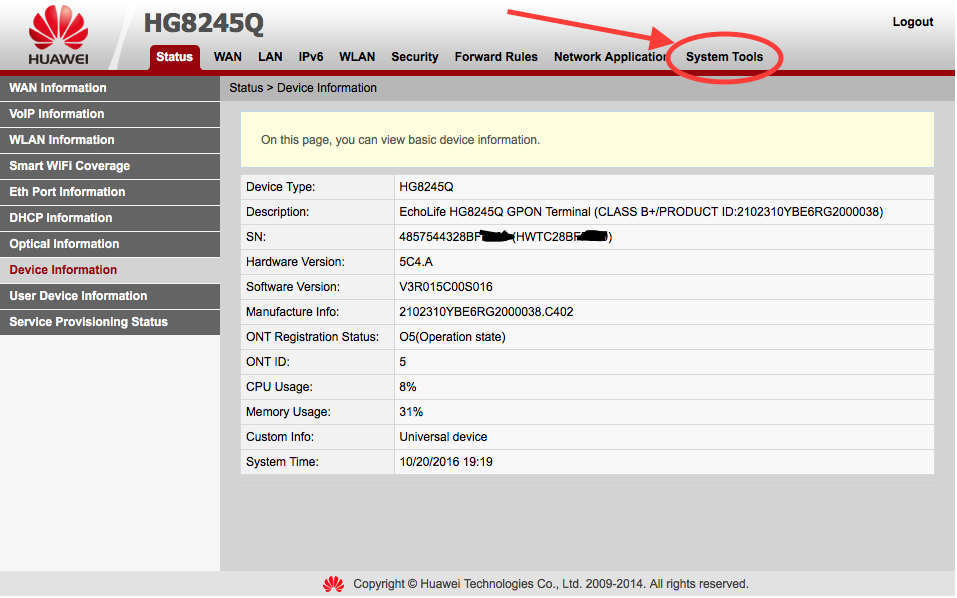The image size is (957, 598).
Task: Switch to Forward Rules tab
Action: coord(496,57)
